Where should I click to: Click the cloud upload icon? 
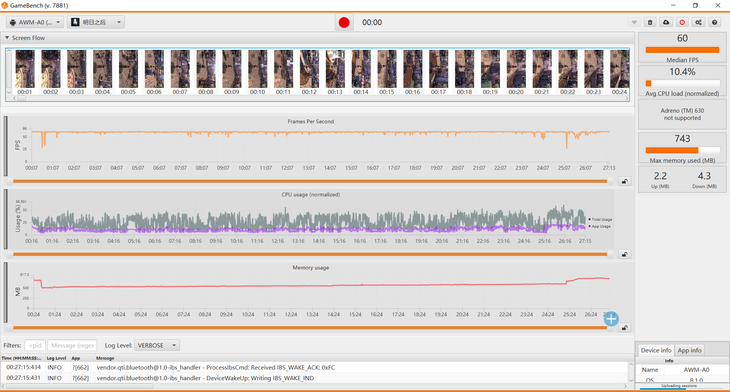click(x=666, y=22)
